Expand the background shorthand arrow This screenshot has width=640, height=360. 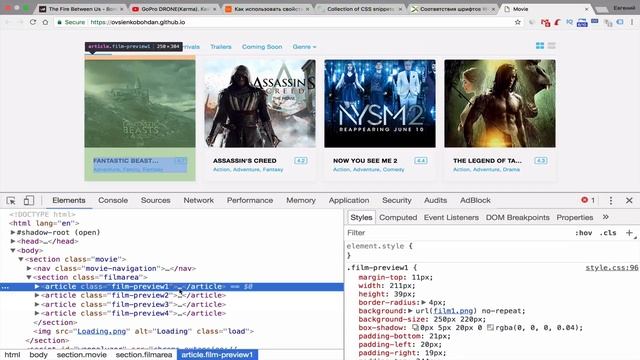tap(410, 311)
